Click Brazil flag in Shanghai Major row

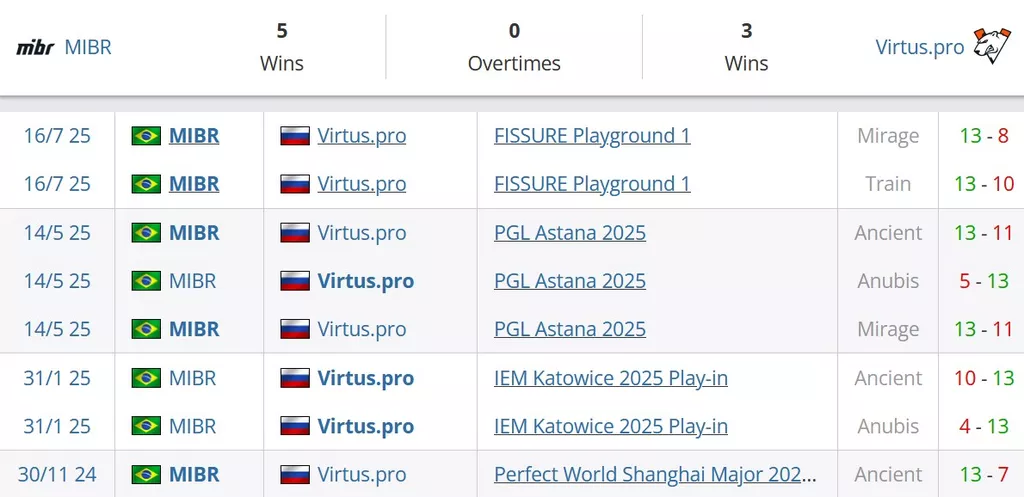click(146, 475)
